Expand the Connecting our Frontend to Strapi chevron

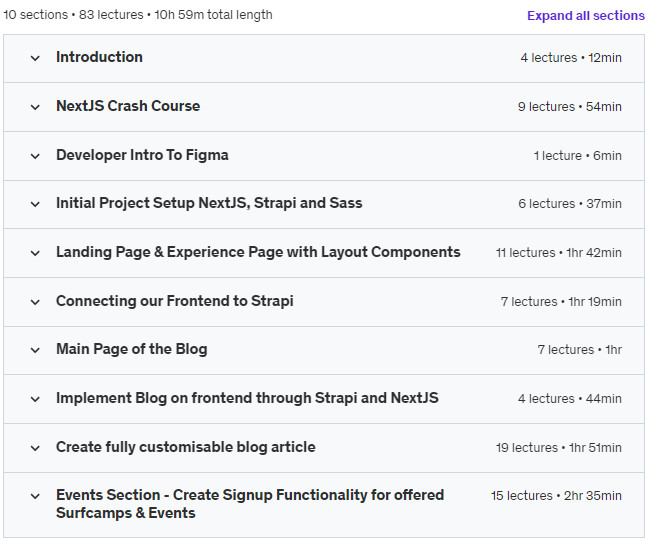[x=35, y=302]
